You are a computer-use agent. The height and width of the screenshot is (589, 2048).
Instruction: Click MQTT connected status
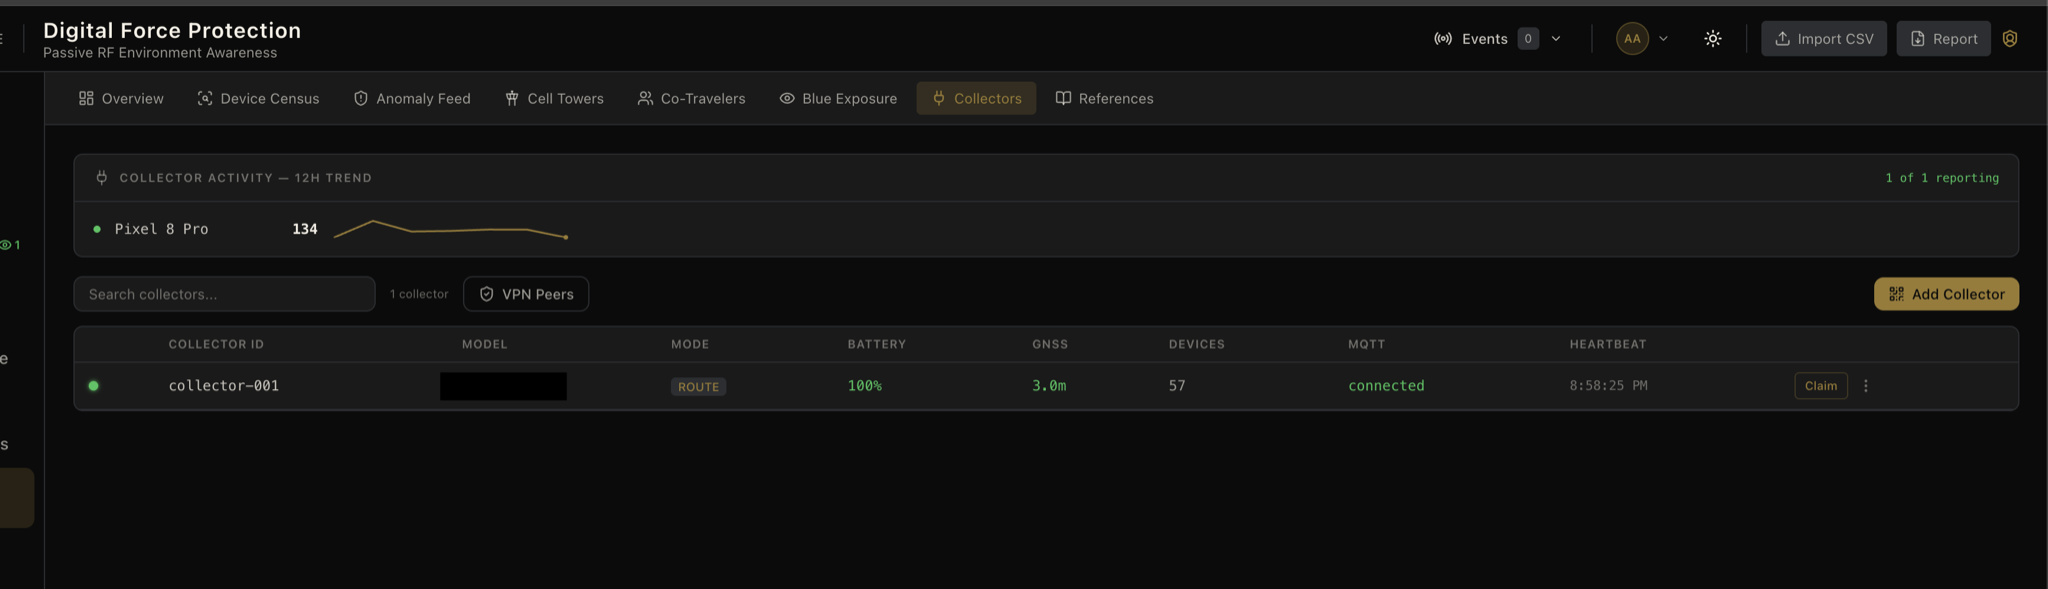(x=1386, y=386)
